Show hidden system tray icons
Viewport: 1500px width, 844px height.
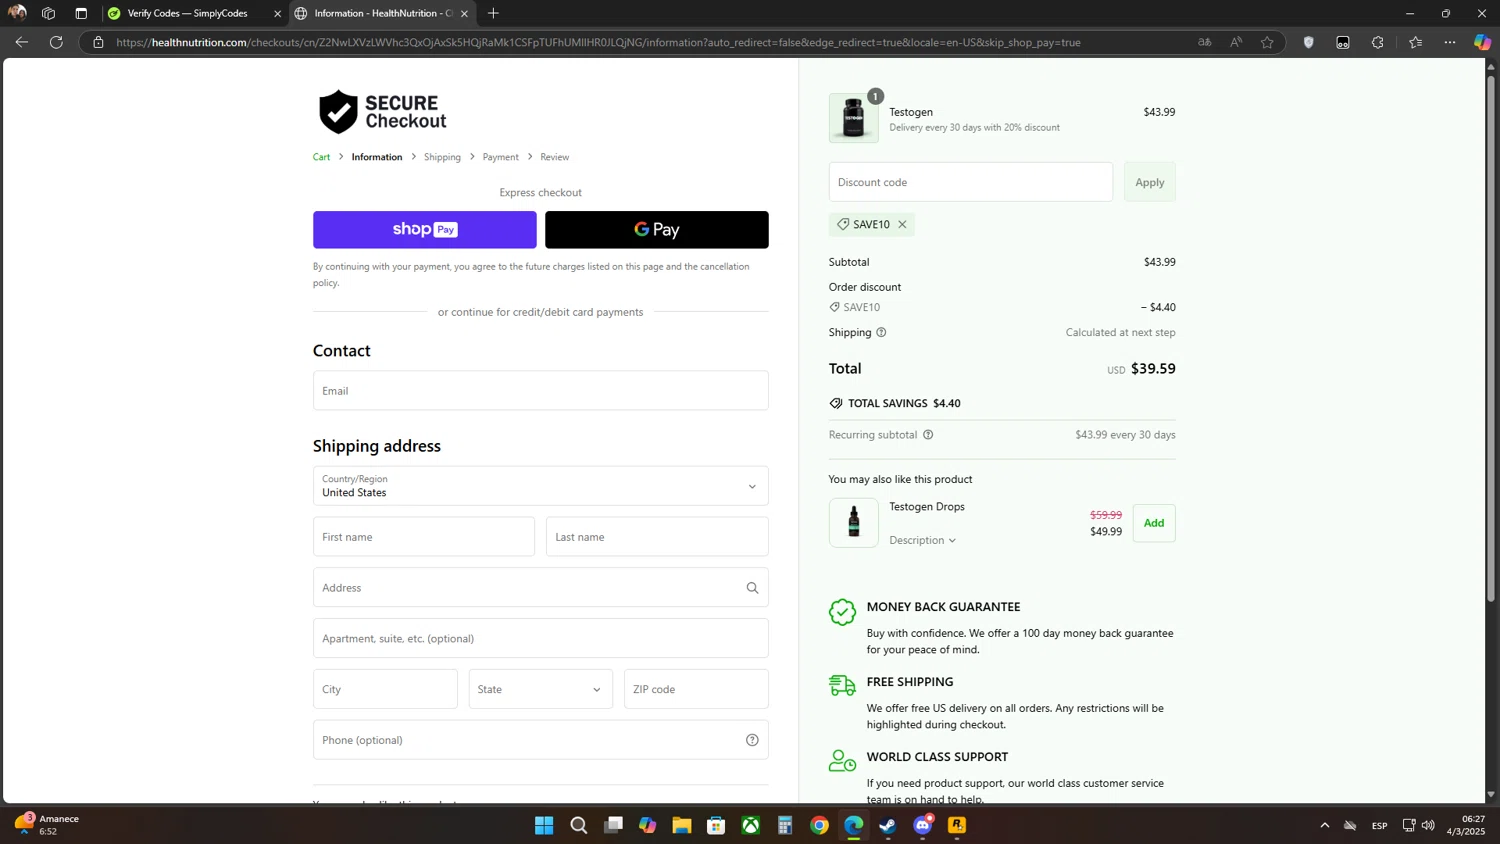1325,825
